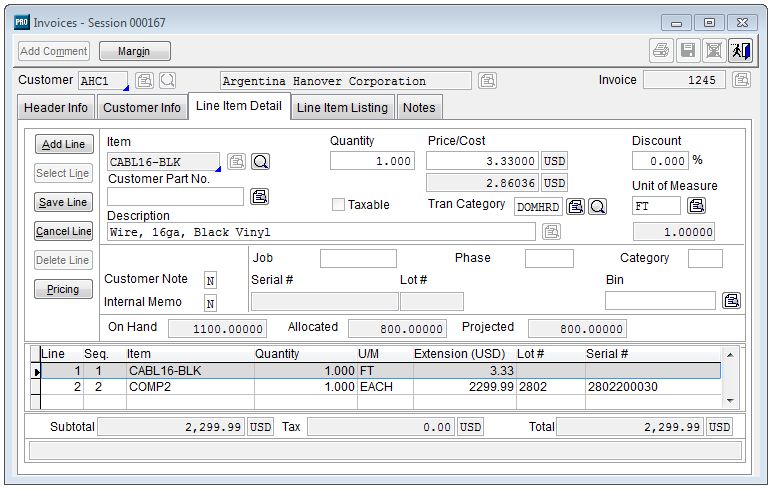Click icon at end of Description field
The height and width of the screenshot is (490, 771).
tap(551, 231)
